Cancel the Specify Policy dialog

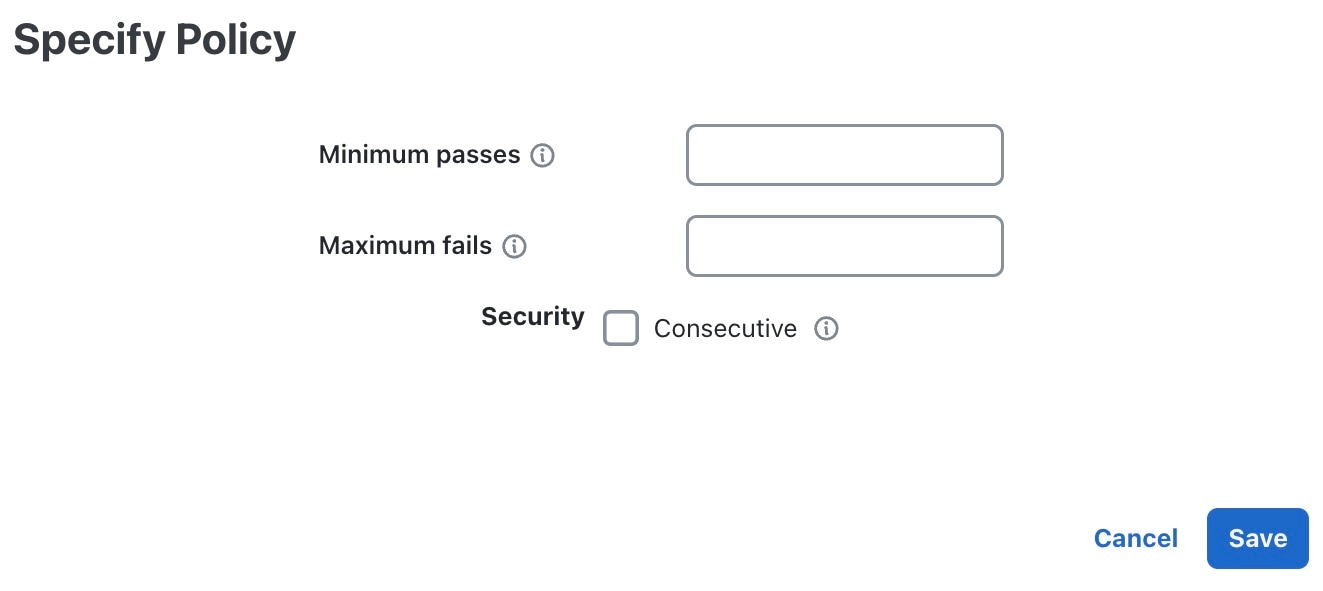1136,538
